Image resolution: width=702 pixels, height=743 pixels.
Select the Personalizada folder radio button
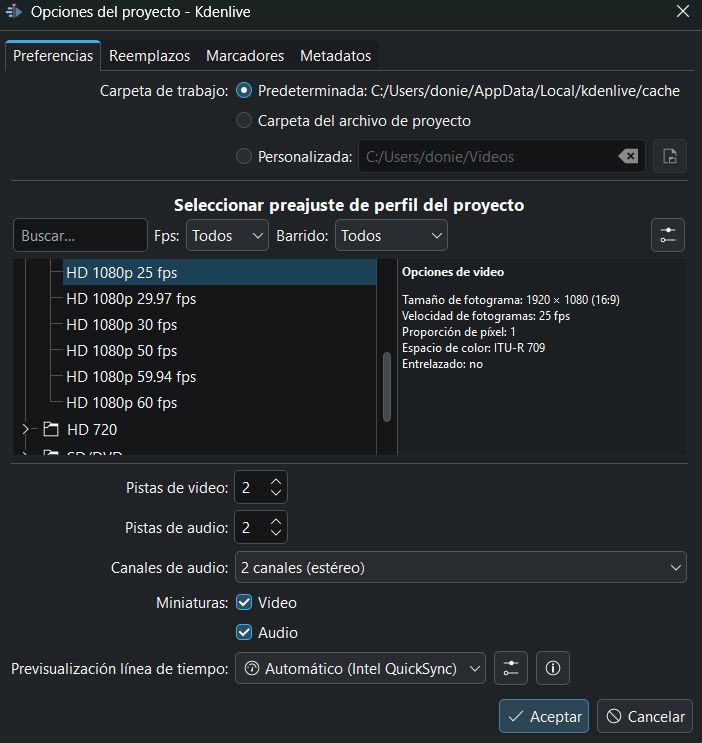tap(244, 156)
